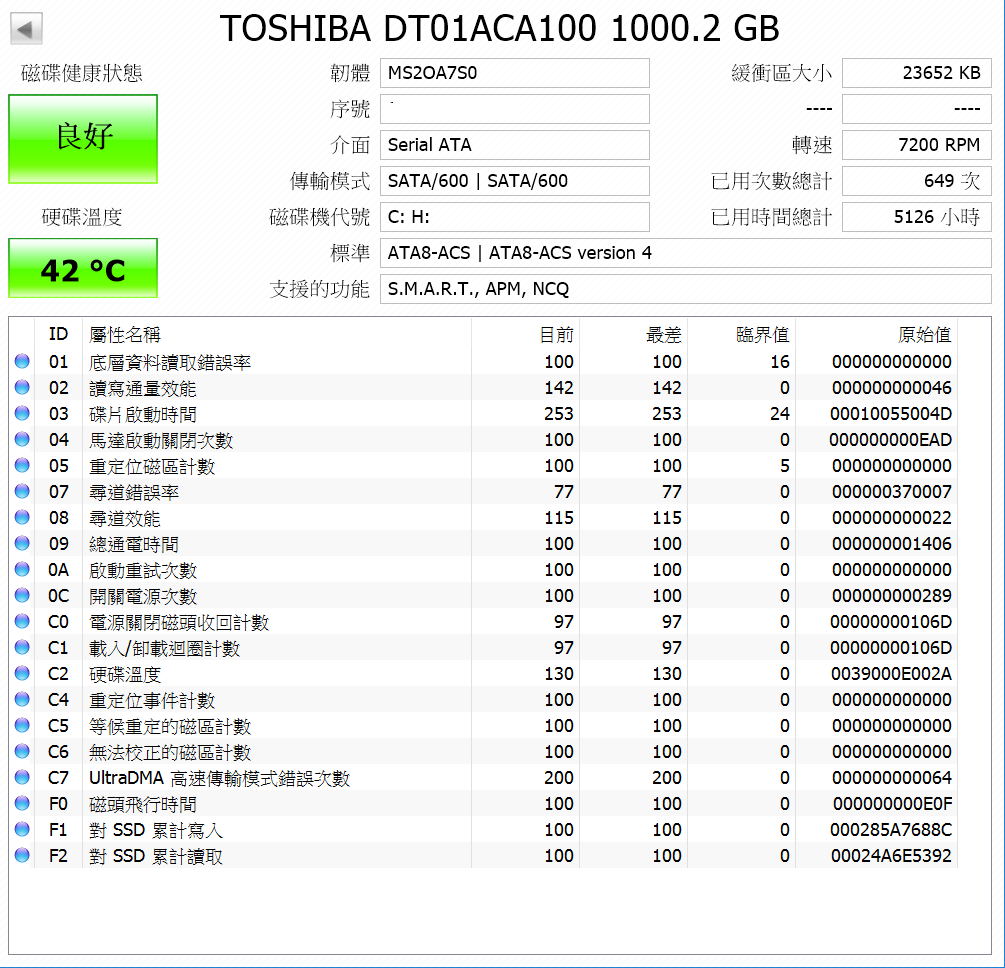Select the 等候重定的磁區計數 attribute row

(x=484, y=725)
